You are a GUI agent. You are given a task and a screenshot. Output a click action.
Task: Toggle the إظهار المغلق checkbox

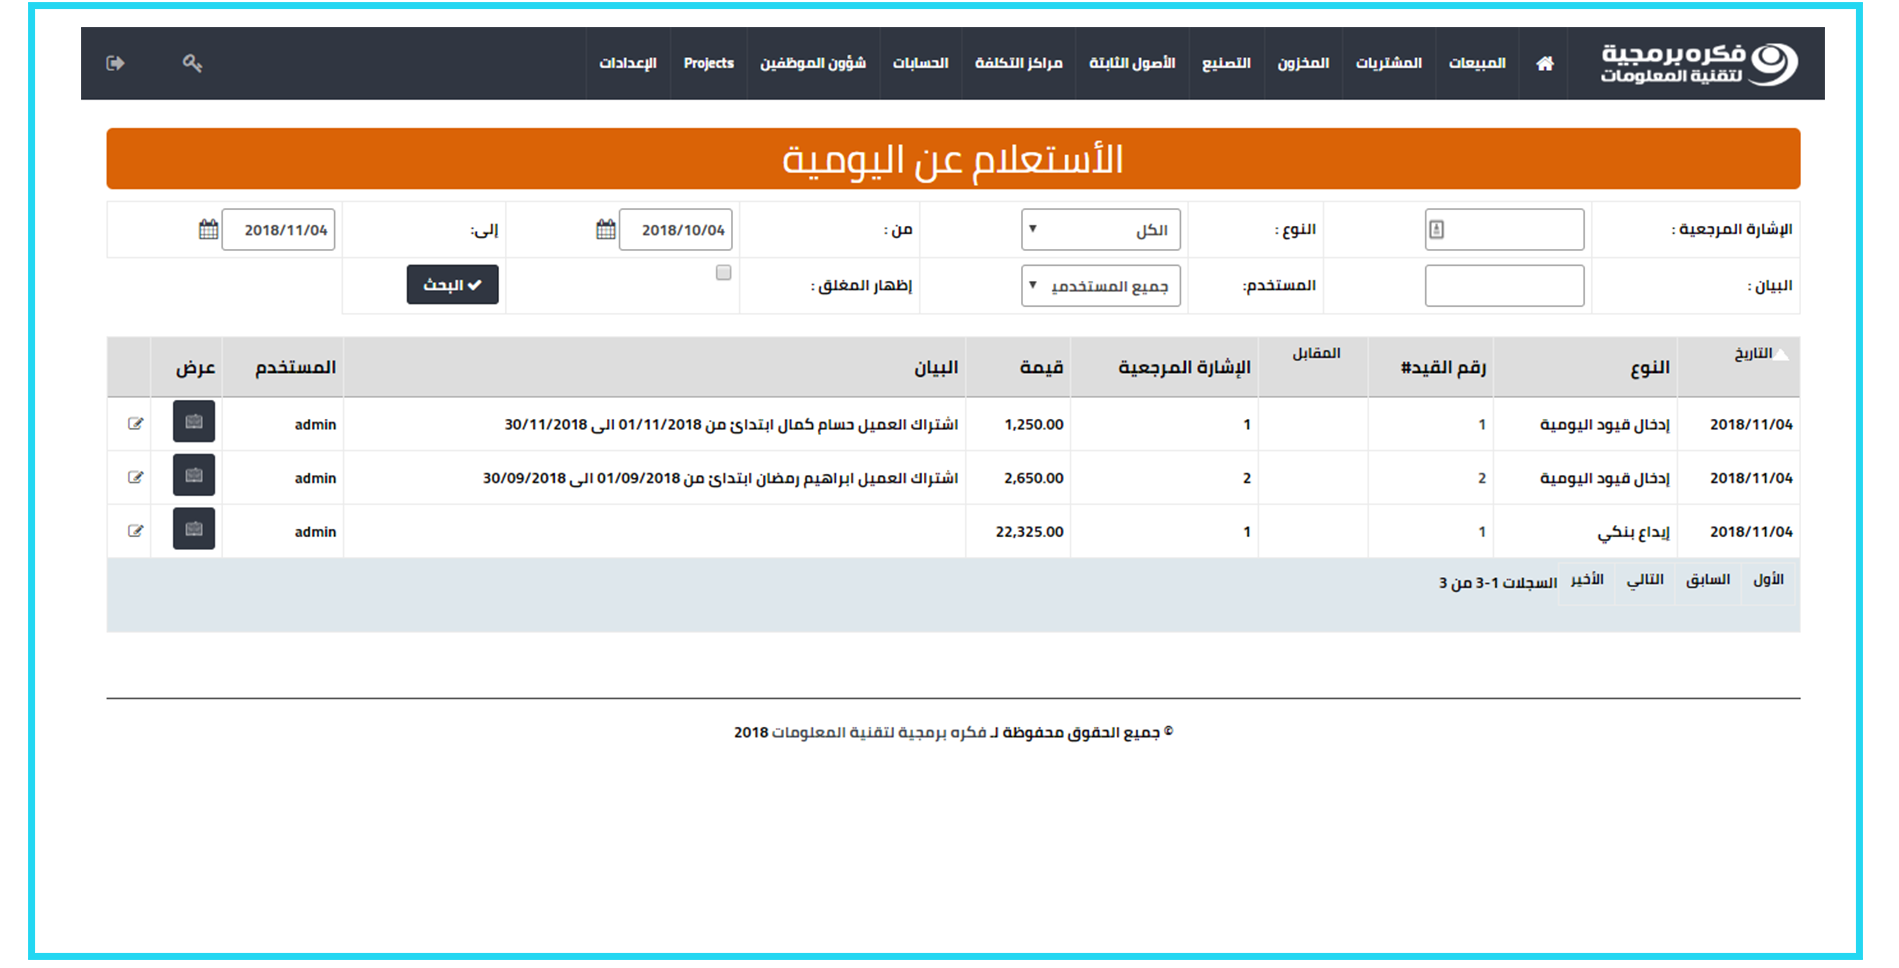(x=723, y=273)
